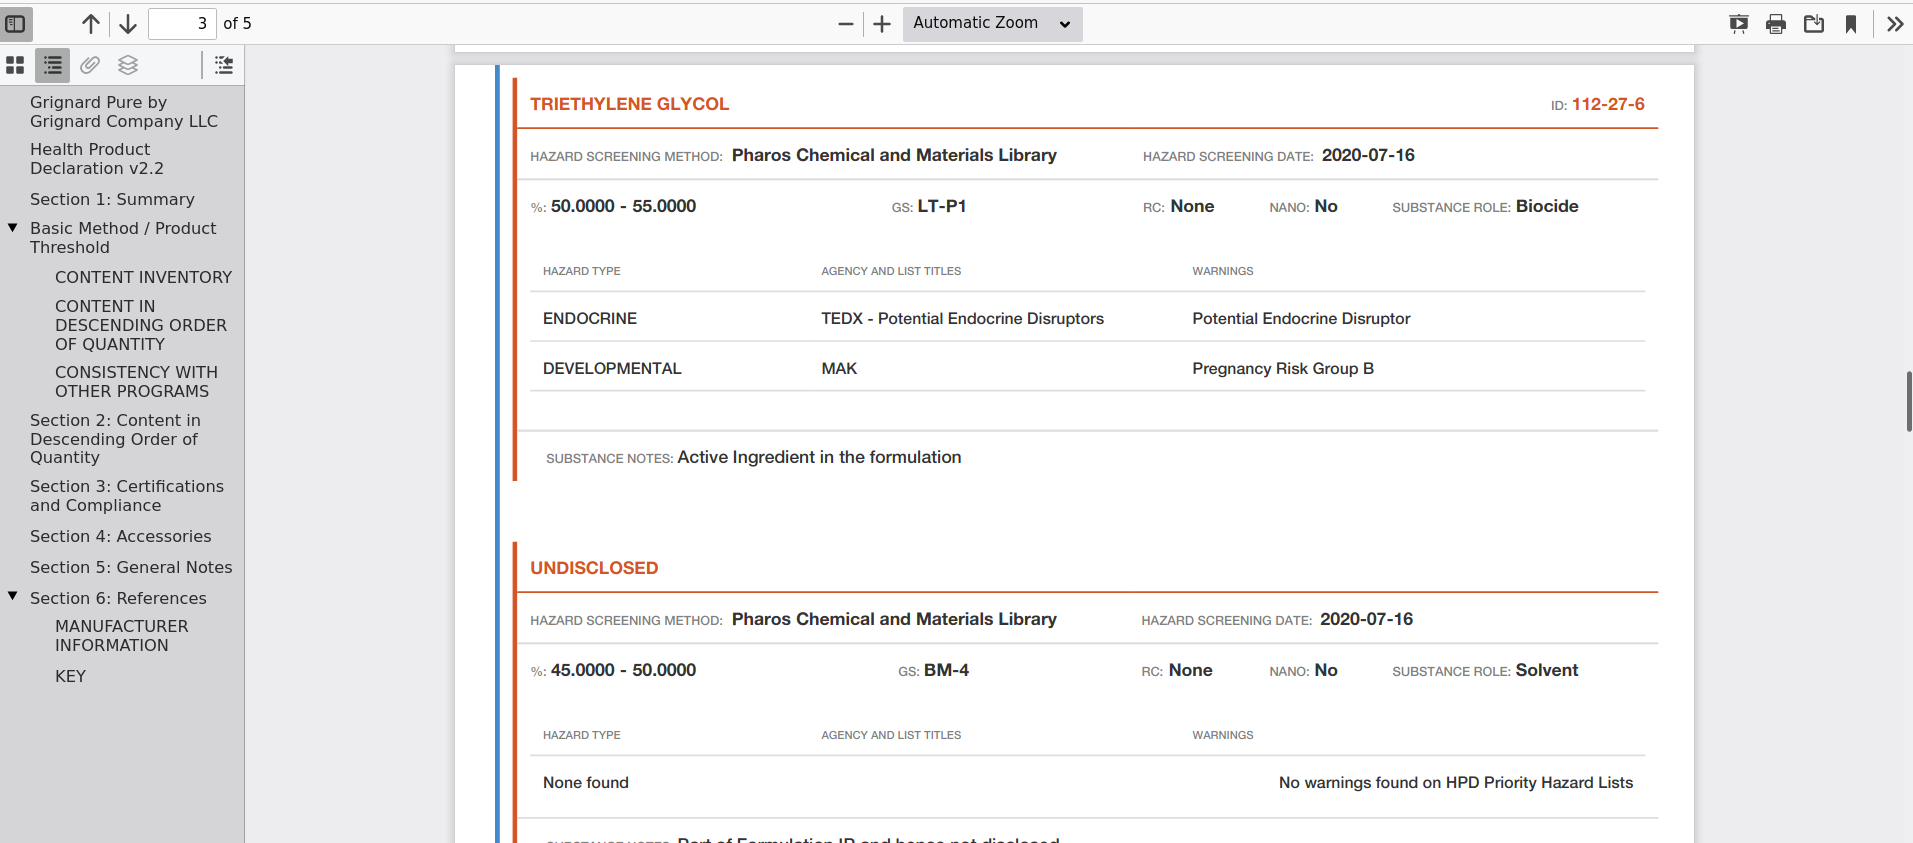Screen dimensions: 1913x843
Task: Open 'KEY' outline item
Action: 70,676
